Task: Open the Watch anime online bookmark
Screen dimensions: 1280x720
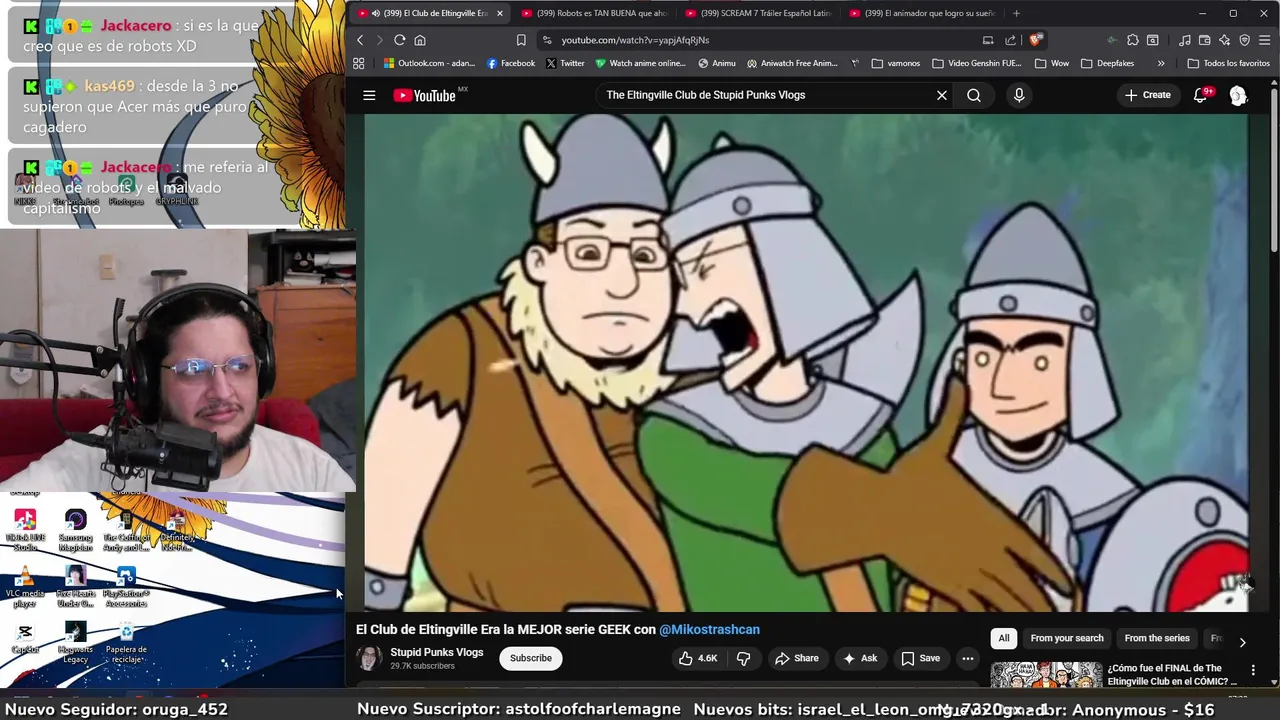Action: click(640, 63)
